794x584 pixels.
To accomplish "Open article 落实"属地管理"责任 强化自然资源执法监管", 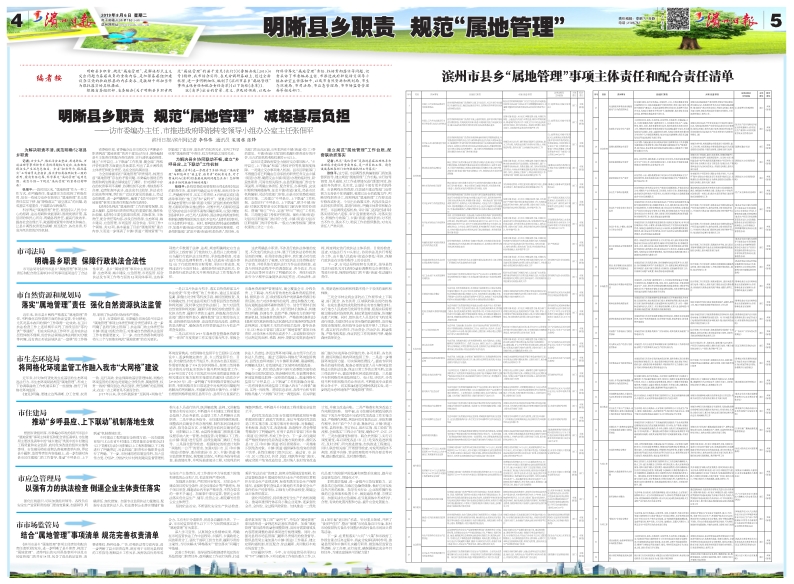I will [91, 305].
